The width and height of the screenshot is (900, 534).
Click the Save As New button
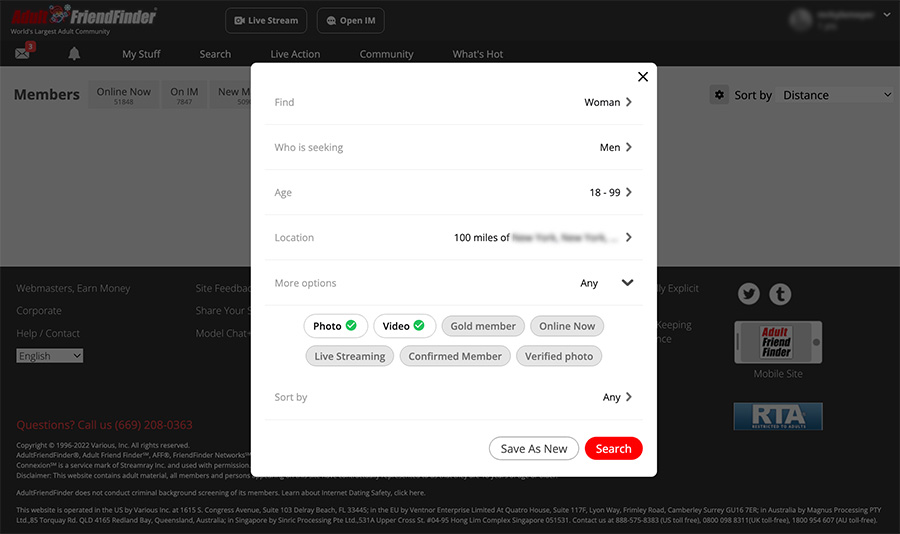pyautogui.click(x=534, y=448)
